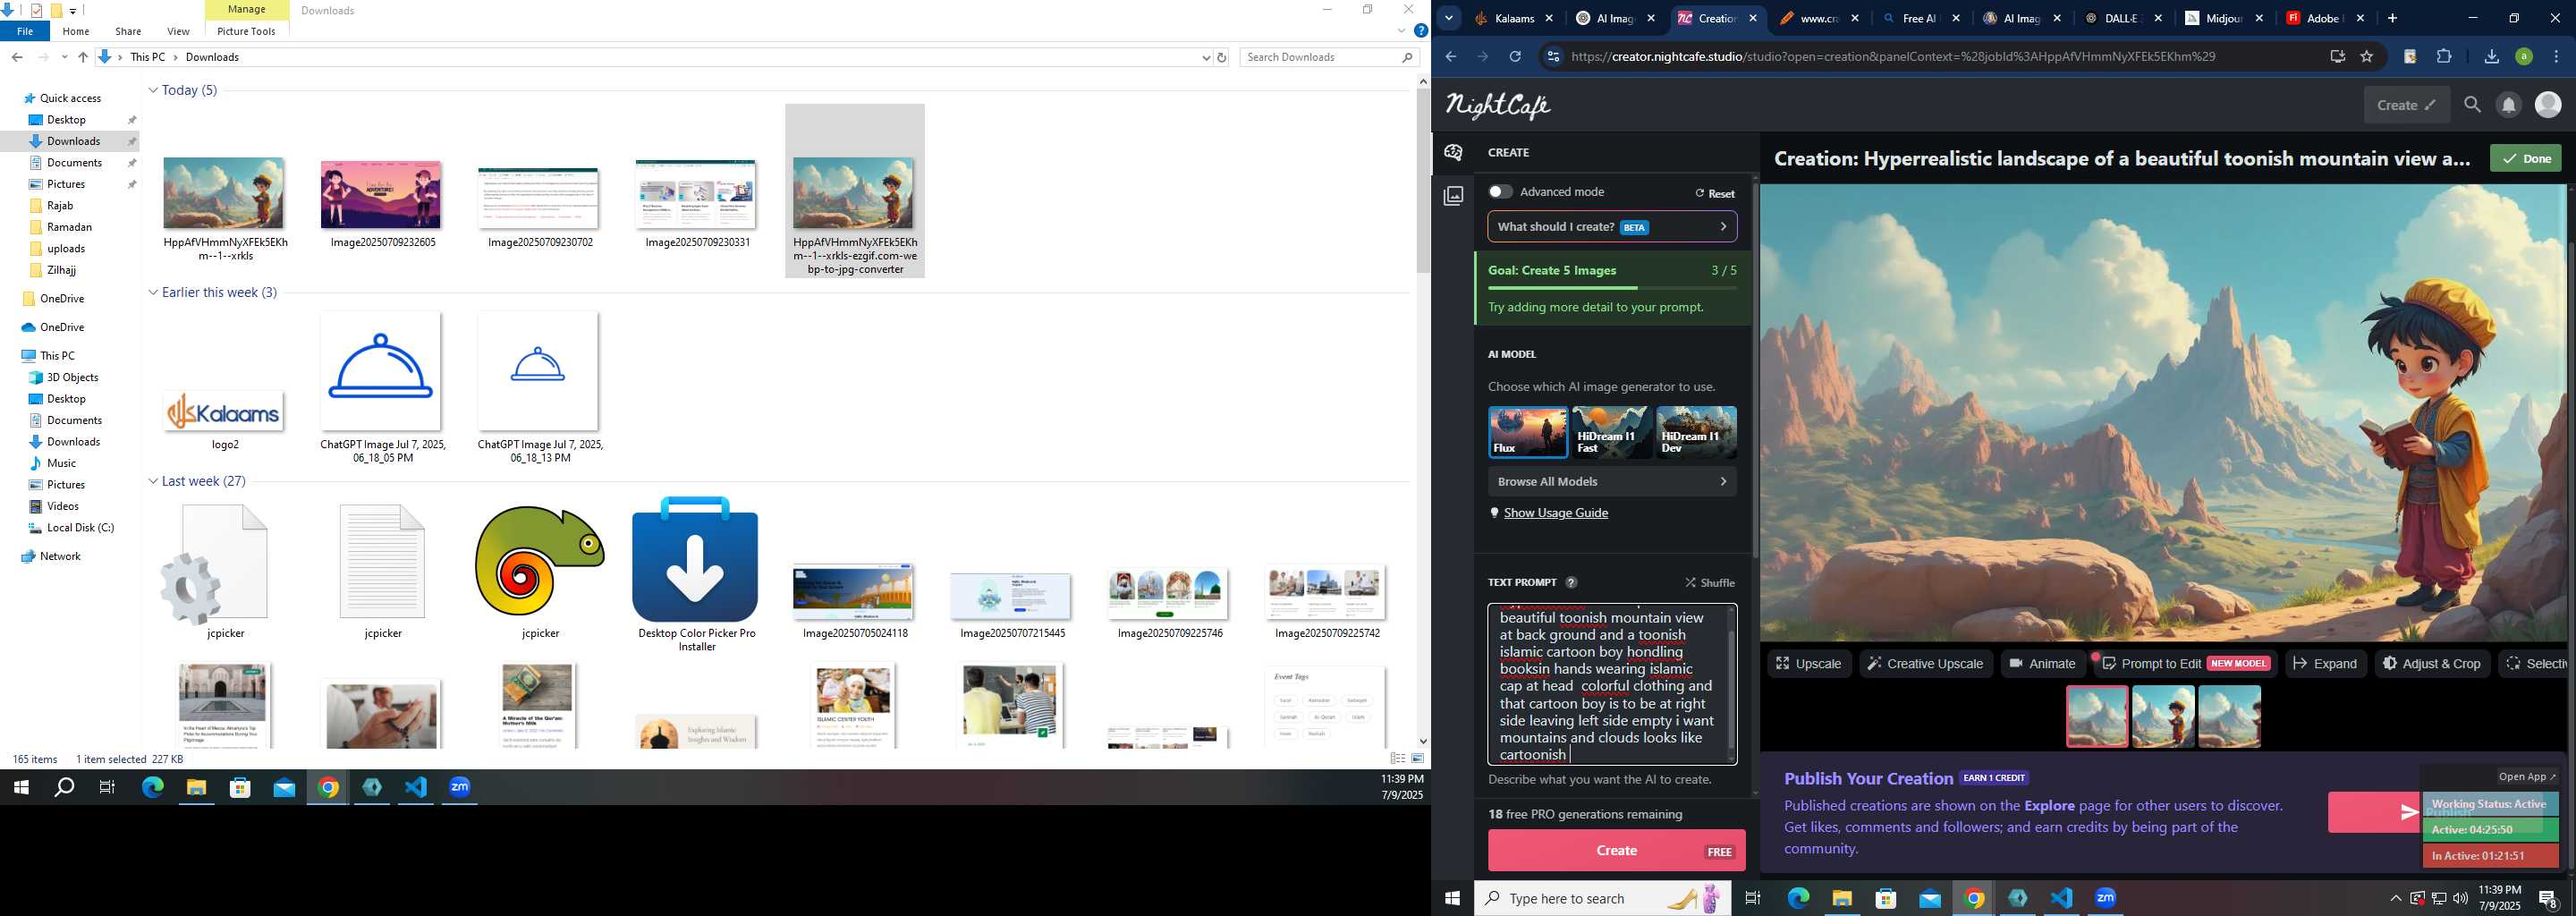Toggle Advanced mode switch

1500,191
